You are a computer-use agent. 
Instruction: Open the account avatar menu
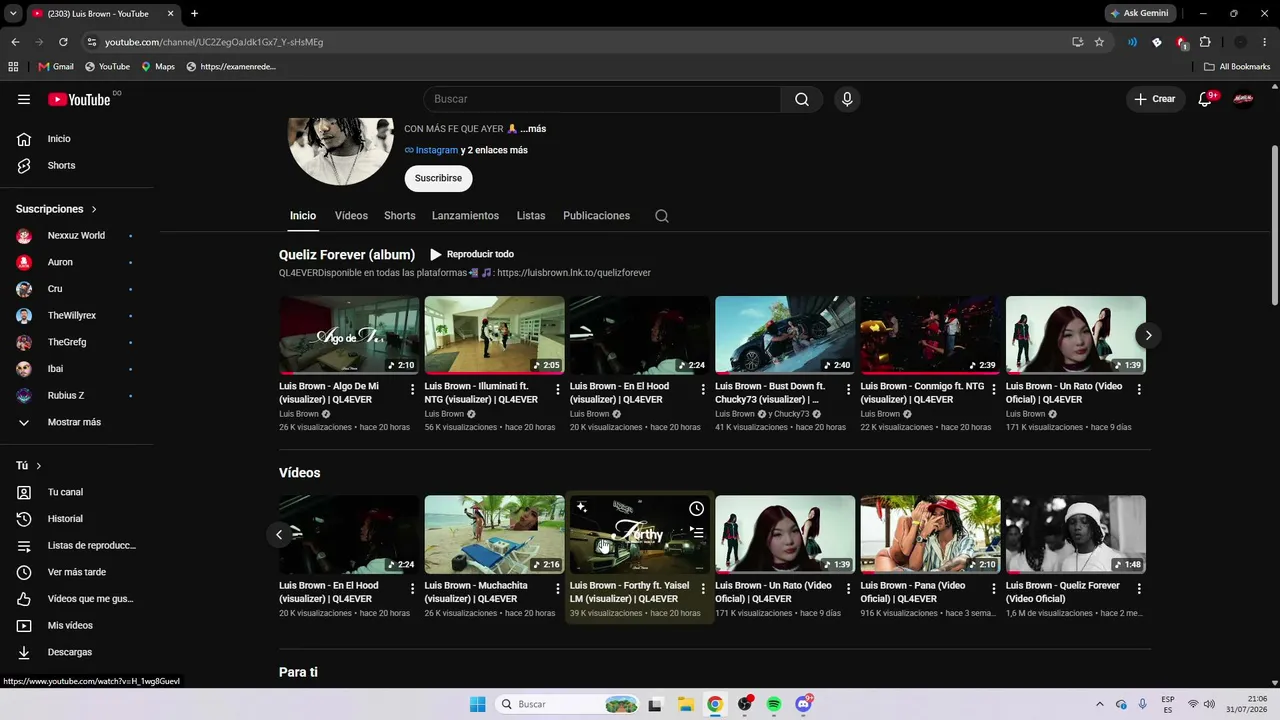click(1243, 99)
